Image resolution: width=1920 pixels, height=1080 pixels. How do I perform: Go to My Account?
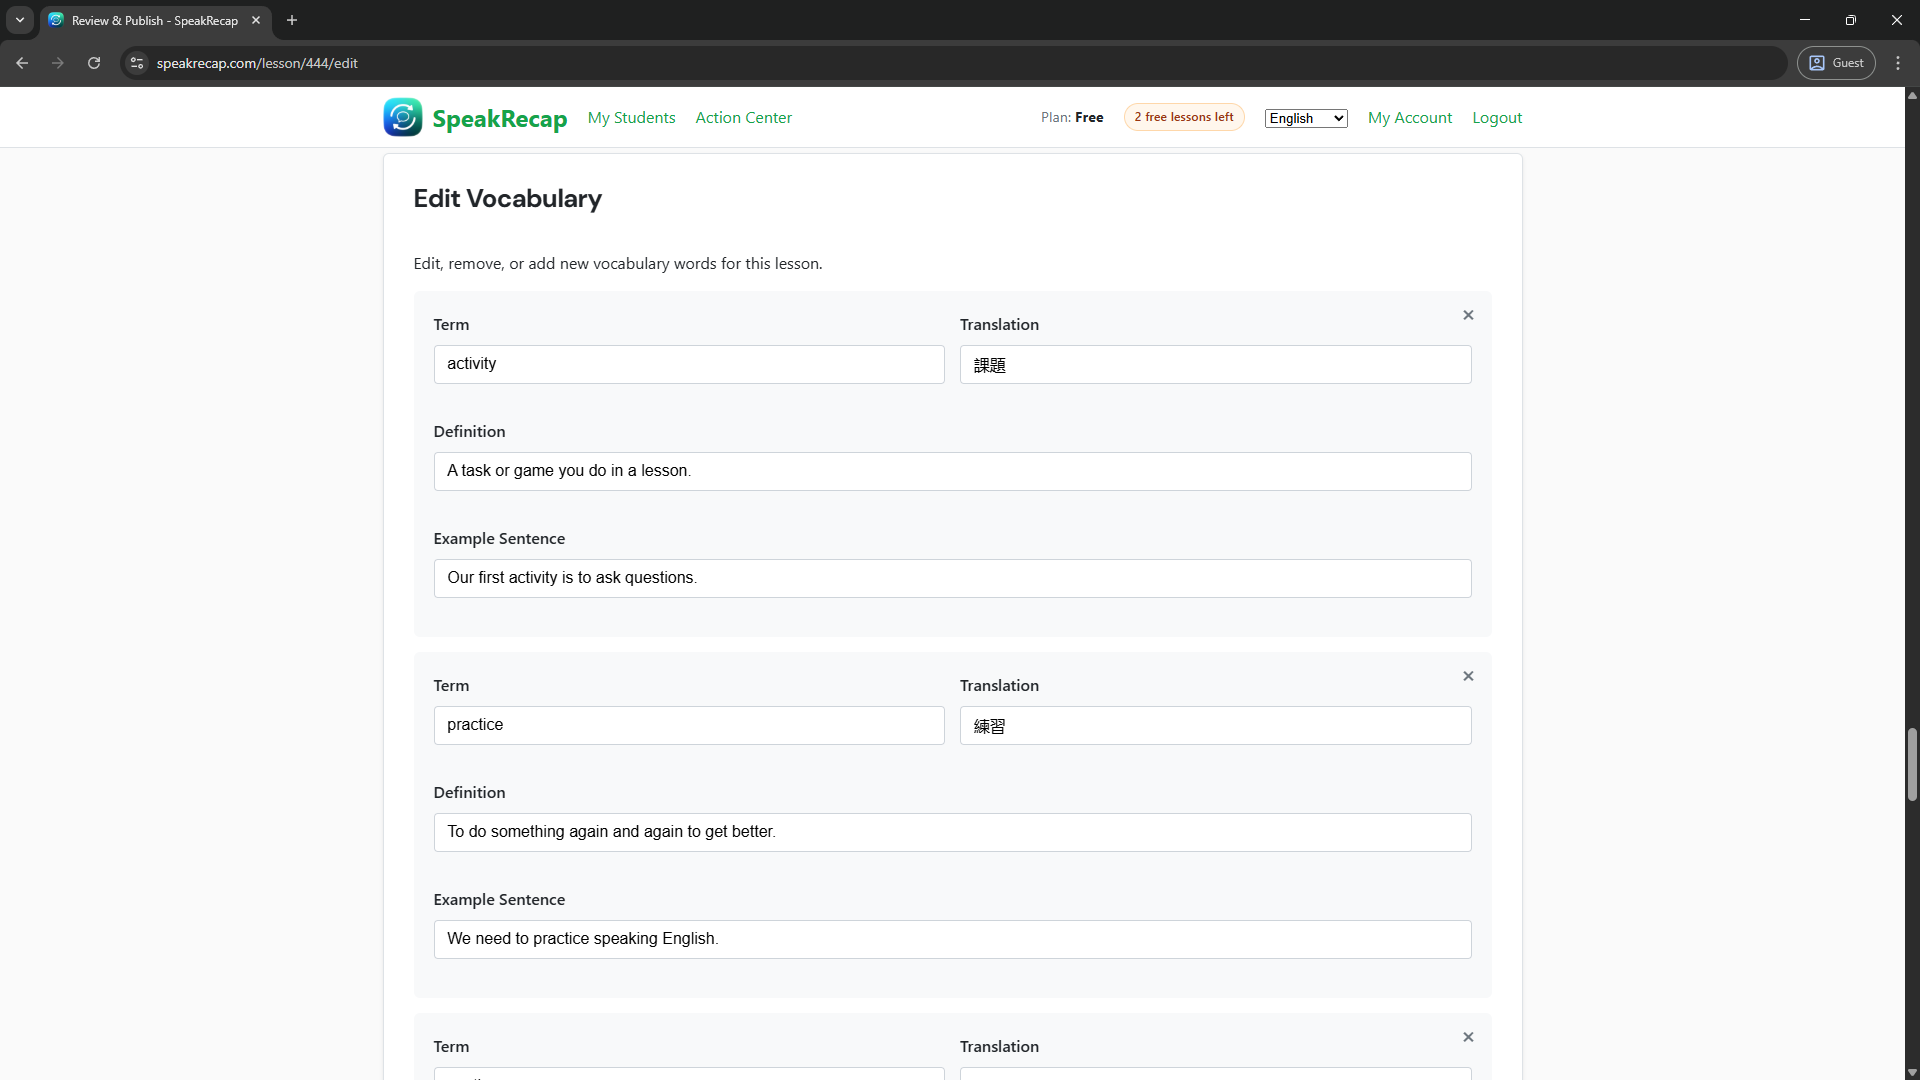pos(1410,118)
